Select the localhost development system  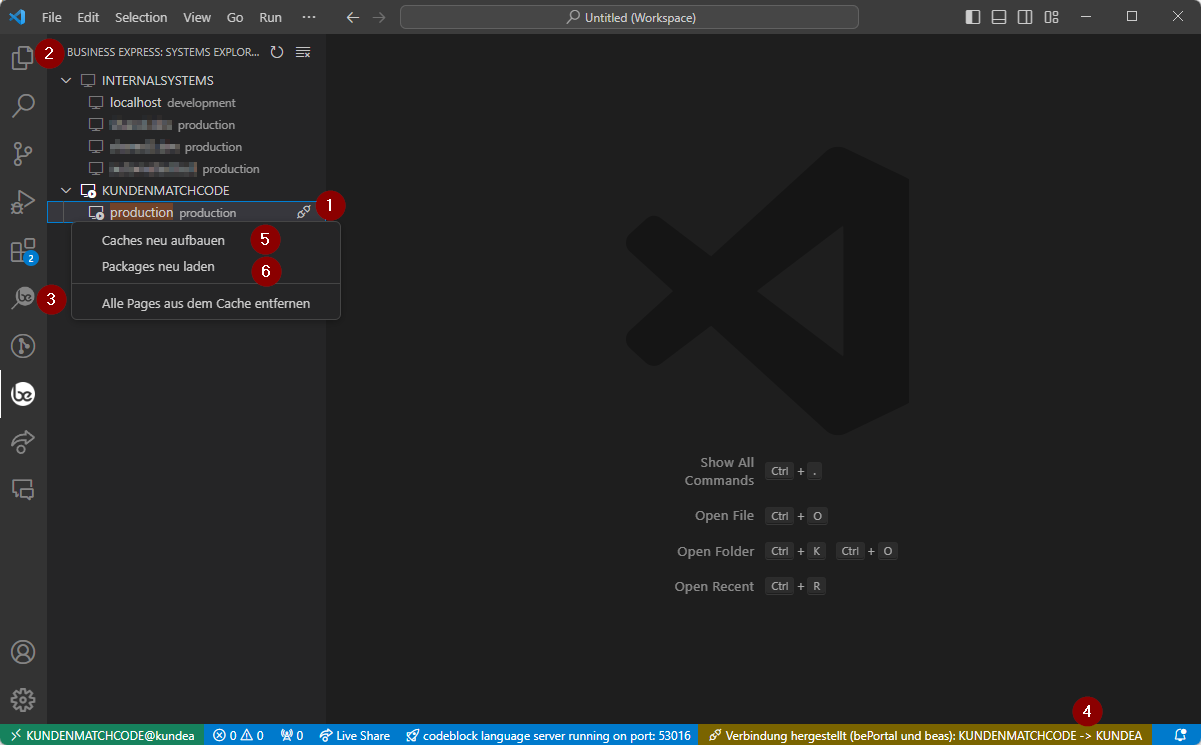coord(136,102)
